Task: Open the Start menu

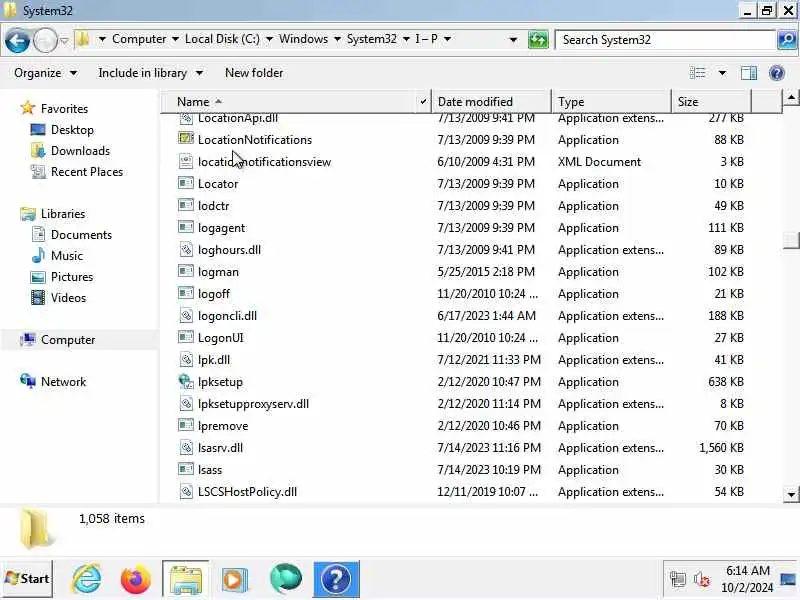Action: point(27,579)
